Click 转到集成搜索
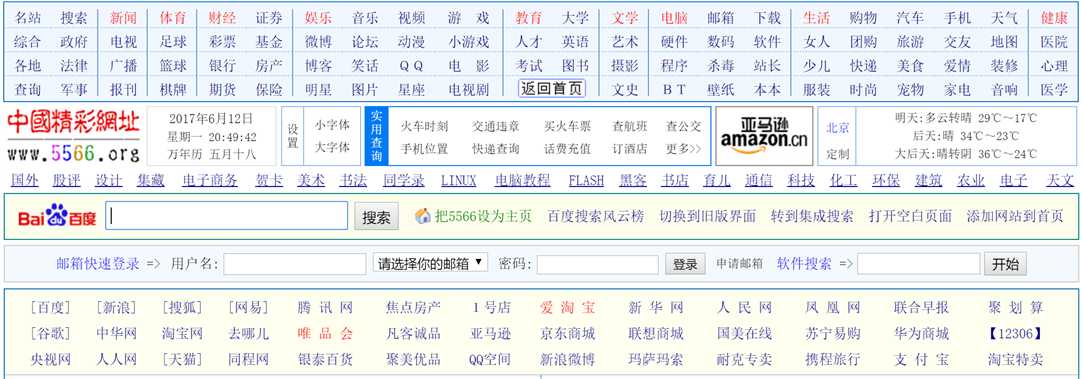 pyautogui.click(x=812, y=216)
